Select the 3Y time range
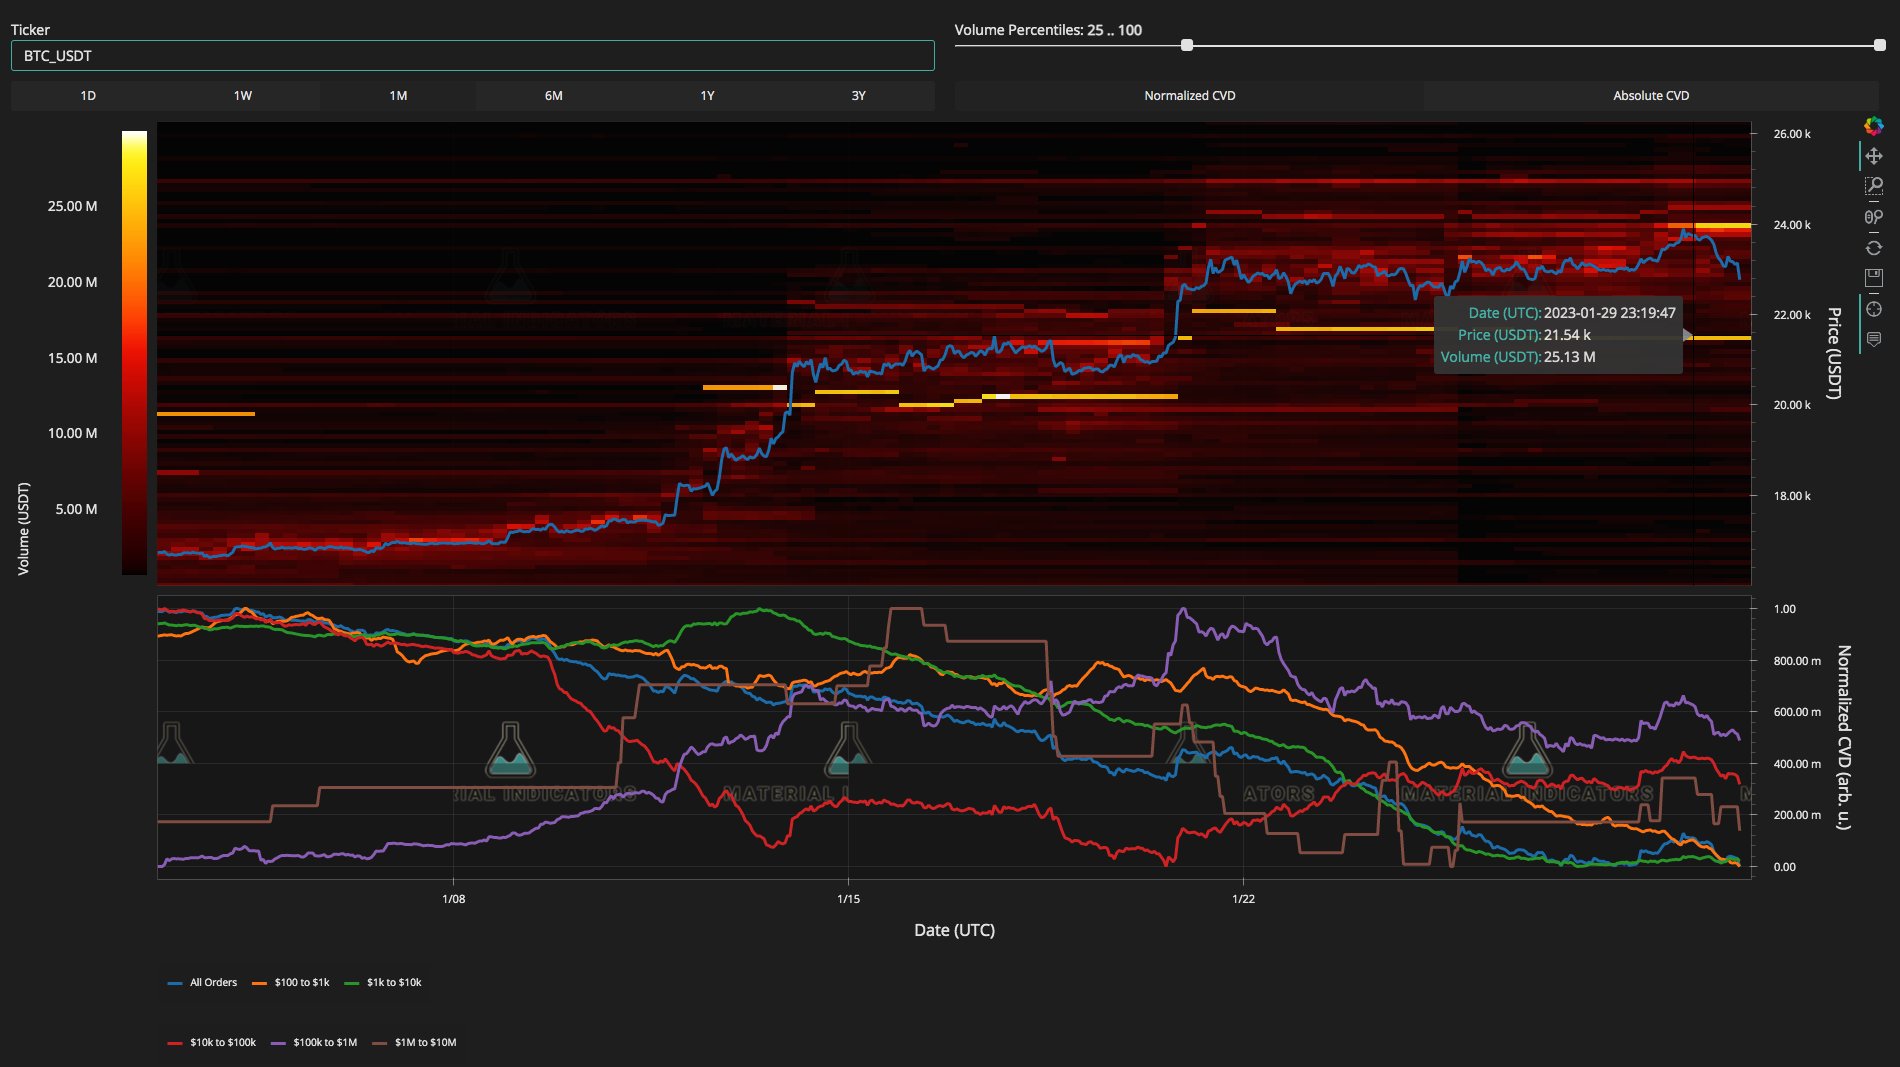This screenshot has width=1900, height=1067. pos(858,96)
